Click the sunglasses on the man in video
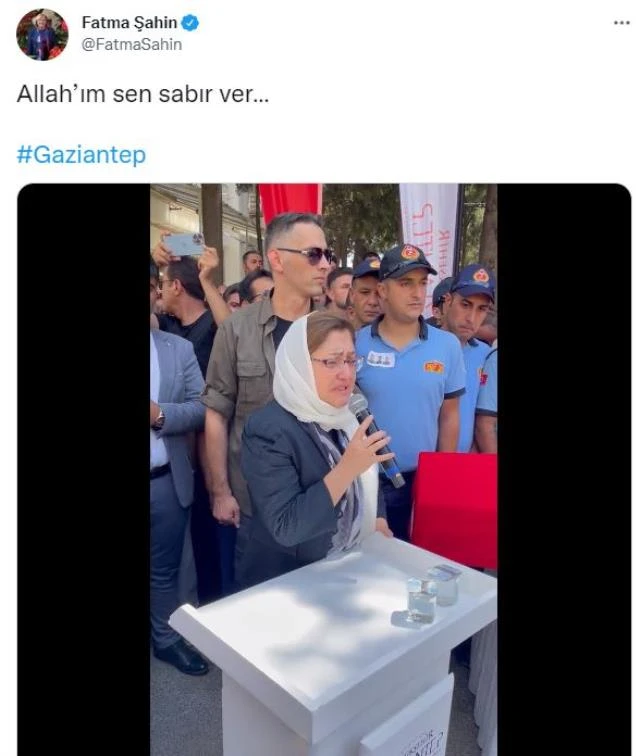The image size is (640, 756). (306, 254)
